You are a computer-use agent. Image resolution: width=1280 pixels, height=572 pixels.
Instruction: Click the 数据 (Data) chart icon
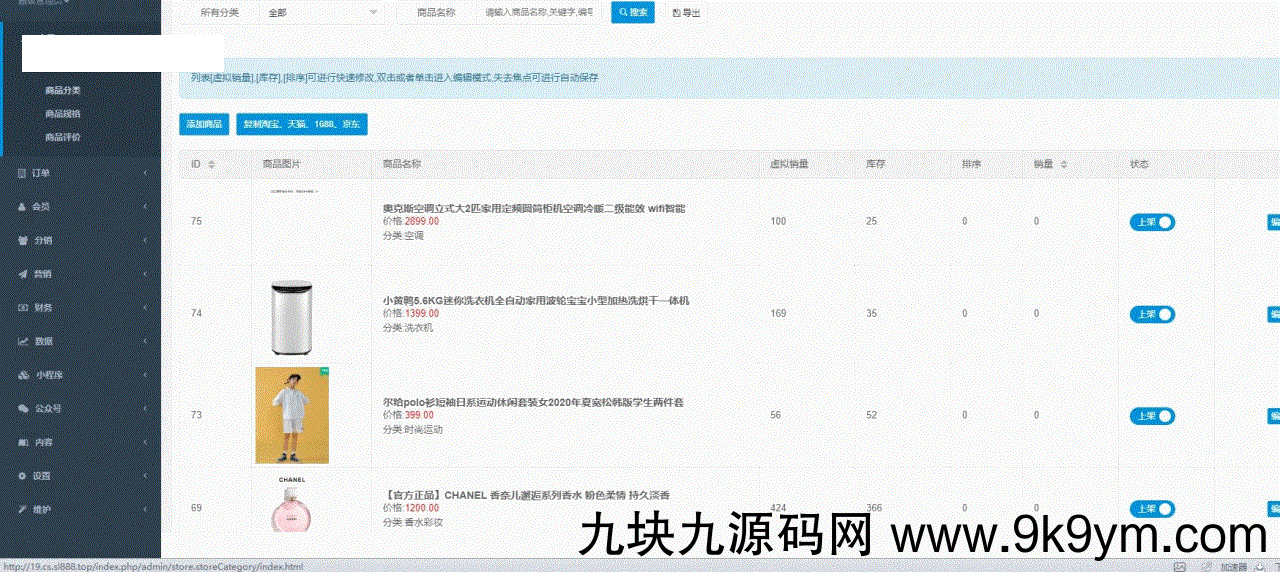[22, 341]
